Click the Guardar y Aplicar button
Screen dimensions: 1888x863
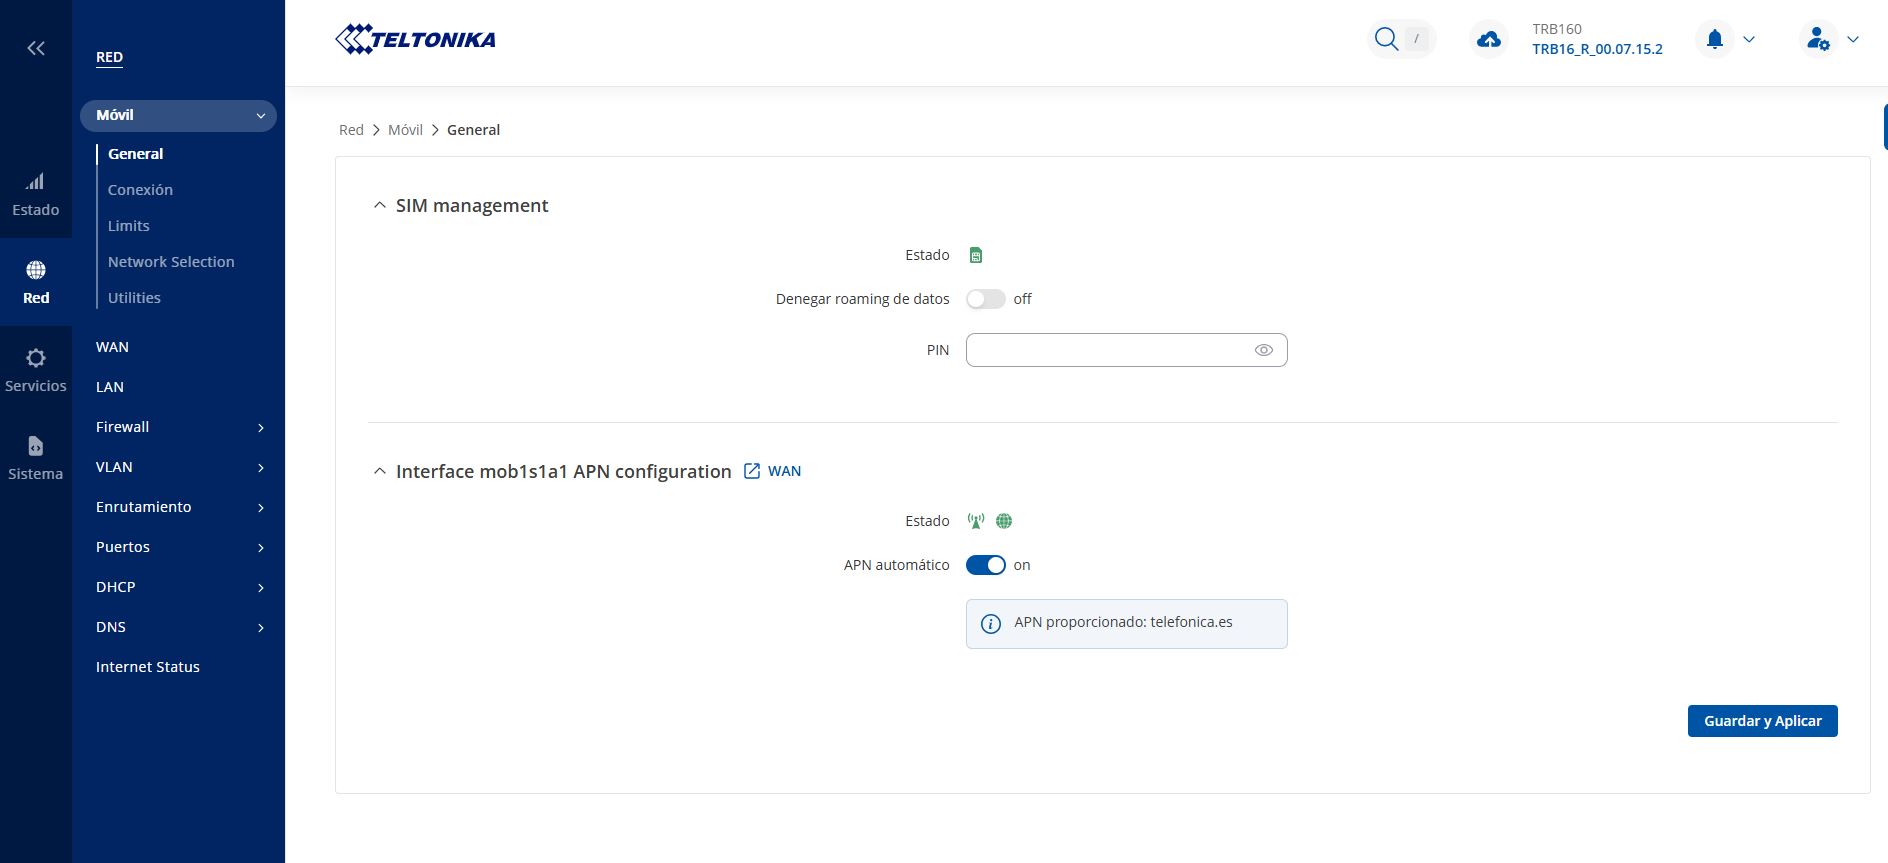click(1762, 721)
